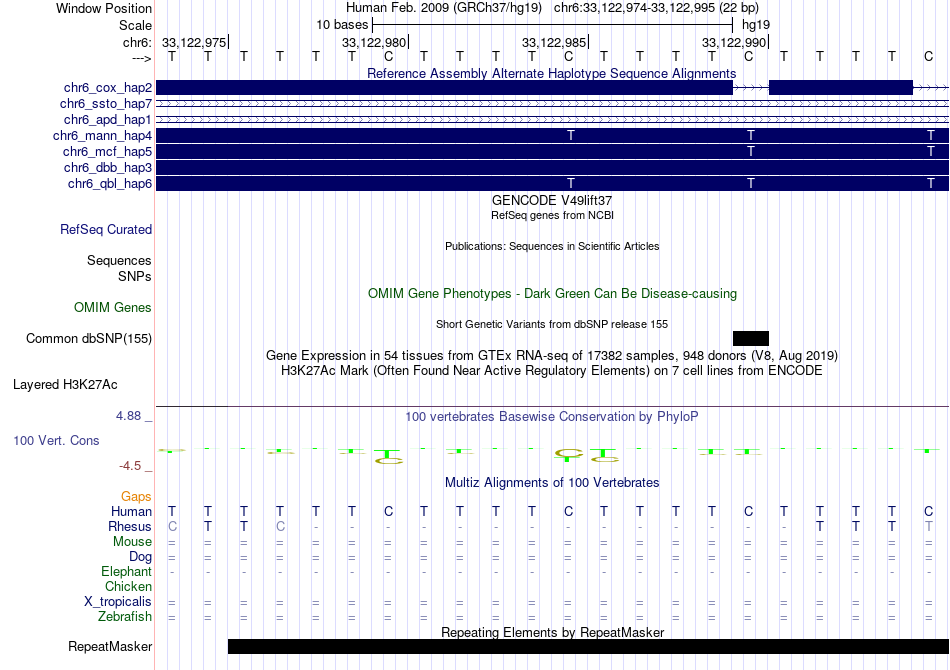Click the chr6_mann_hap4 label

pyautogui.click(x=102, y=135)
